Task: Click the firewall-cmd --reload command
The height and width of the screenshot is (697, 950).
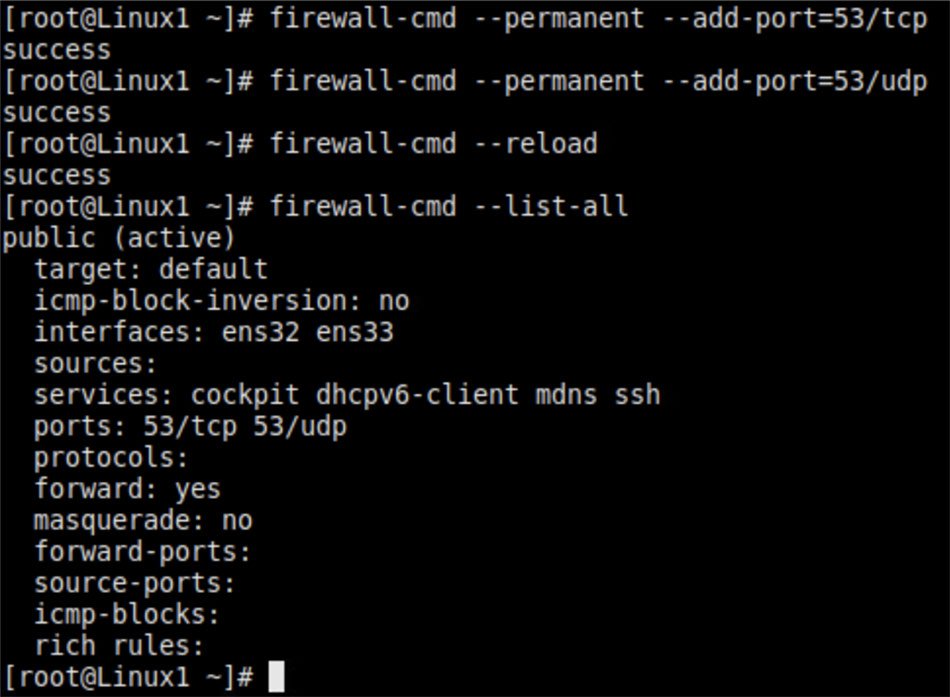Action: coord(432,144)
